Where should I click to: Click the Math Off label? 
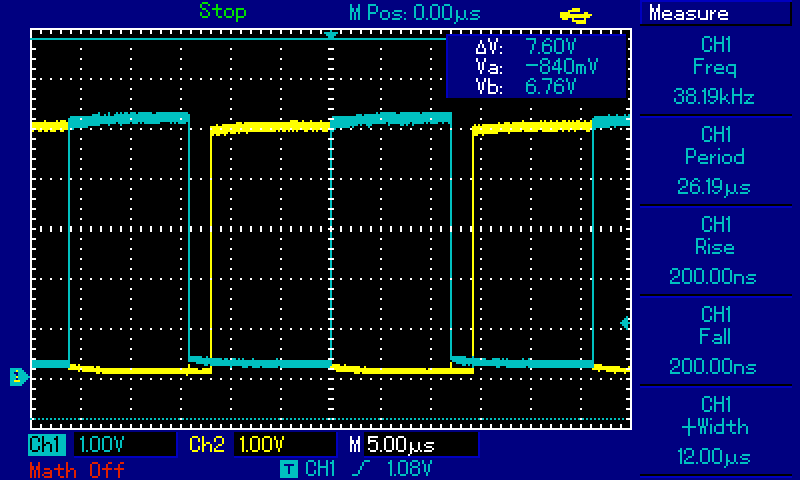(x=77, y=470)
